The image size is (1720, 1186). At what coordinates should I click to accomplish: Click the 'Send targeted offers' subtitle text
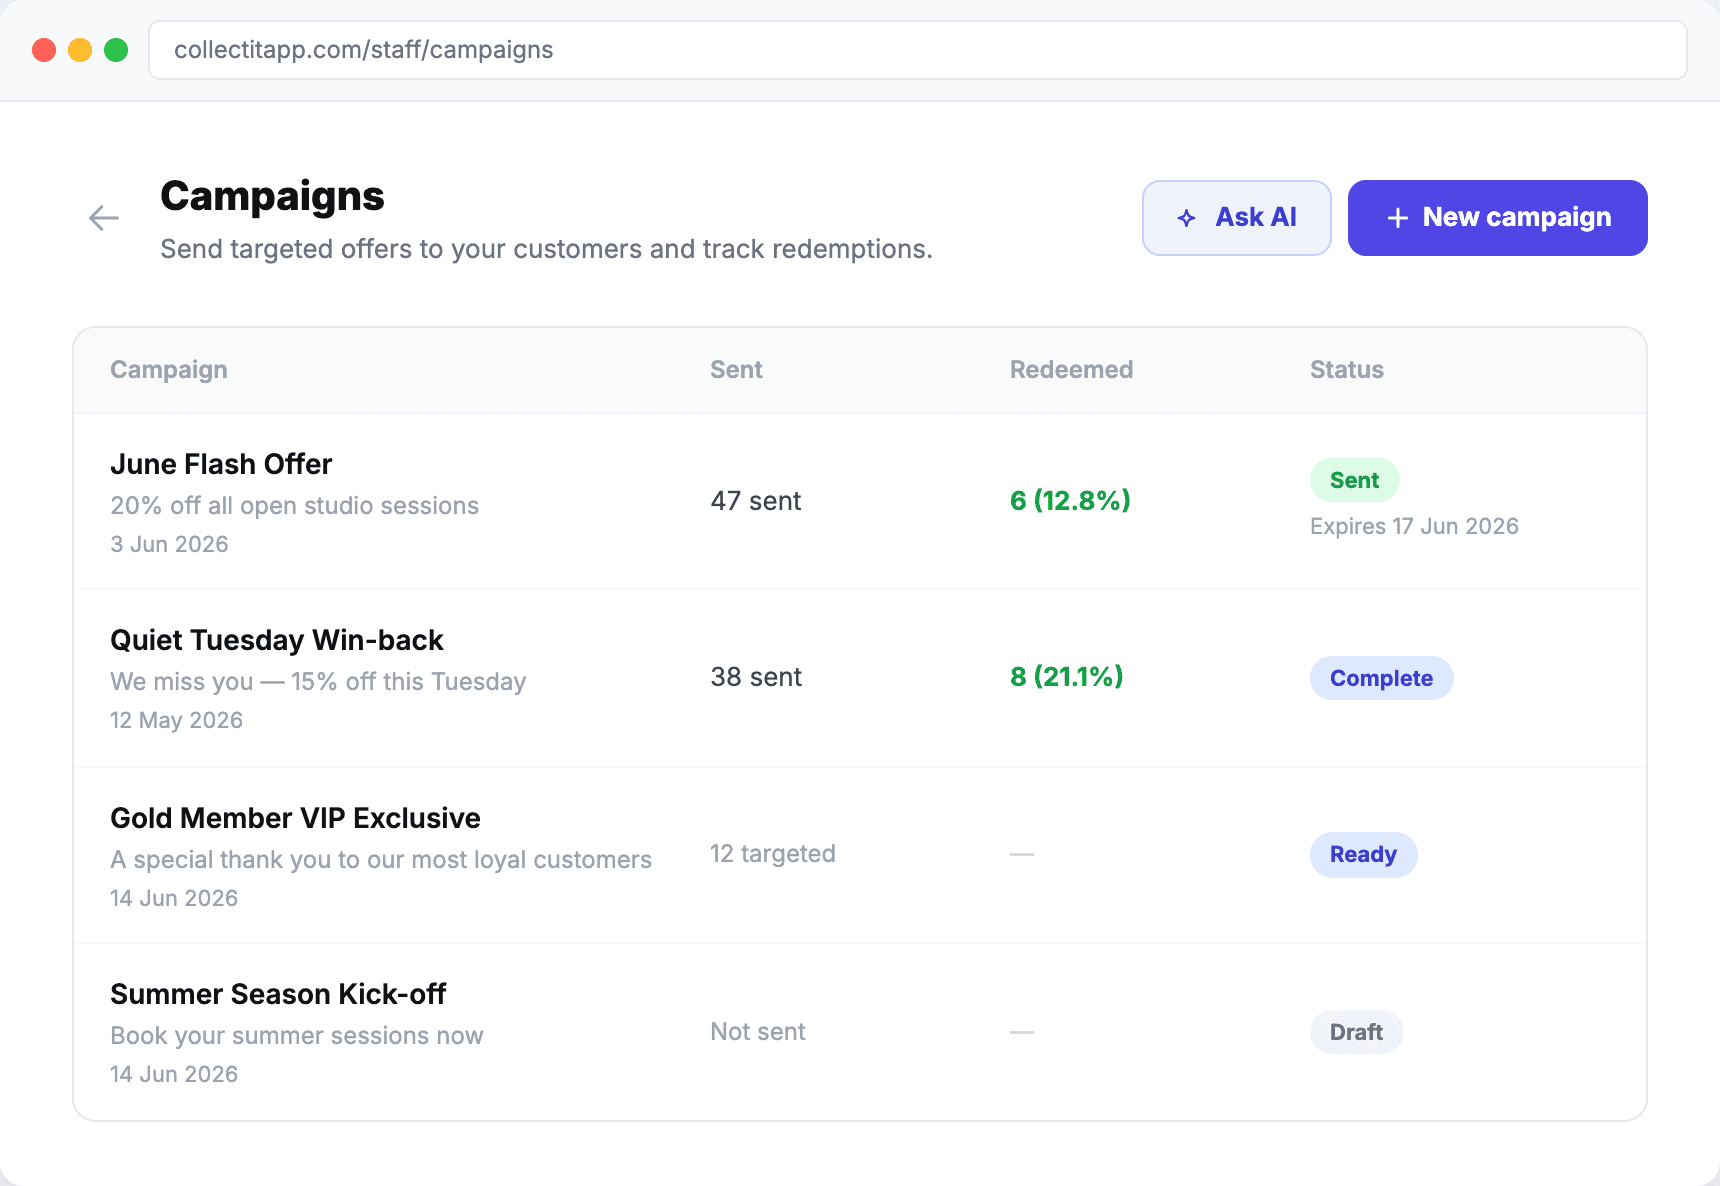tap(546, 249)
